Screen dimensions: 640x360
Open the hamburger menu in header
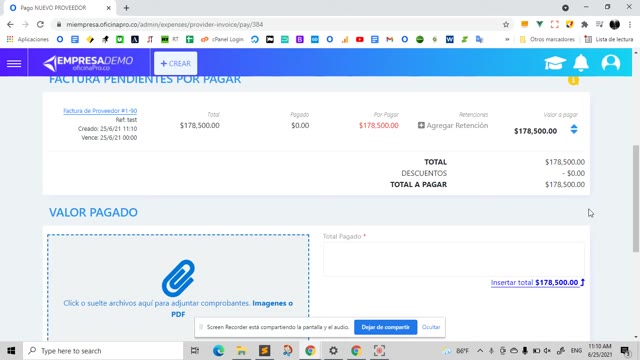coord(14,63)
